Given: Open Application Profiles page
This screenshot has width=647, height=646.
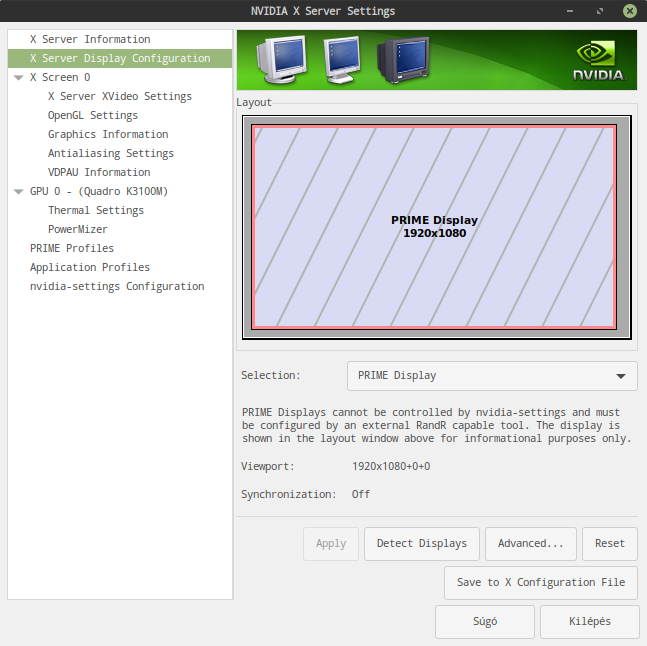Looking at the screenshot, I should click(120, 267).
